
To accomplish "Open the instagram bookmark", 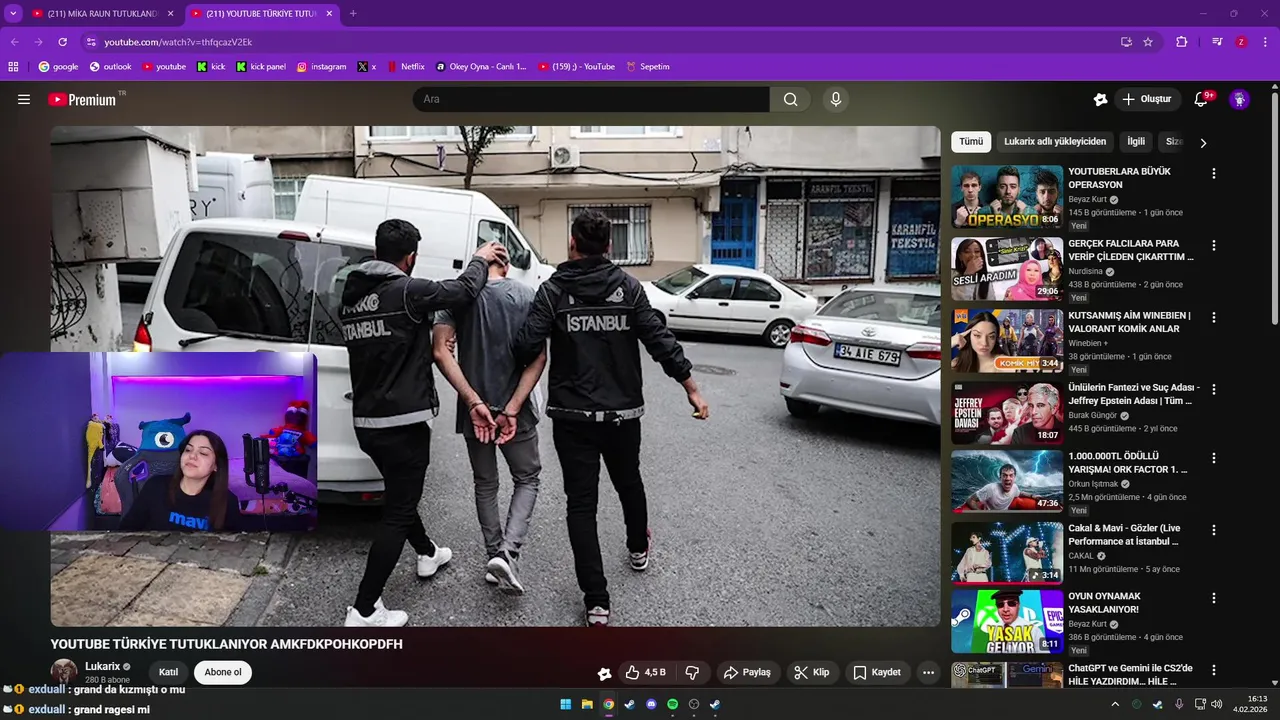I will [321, 67].
